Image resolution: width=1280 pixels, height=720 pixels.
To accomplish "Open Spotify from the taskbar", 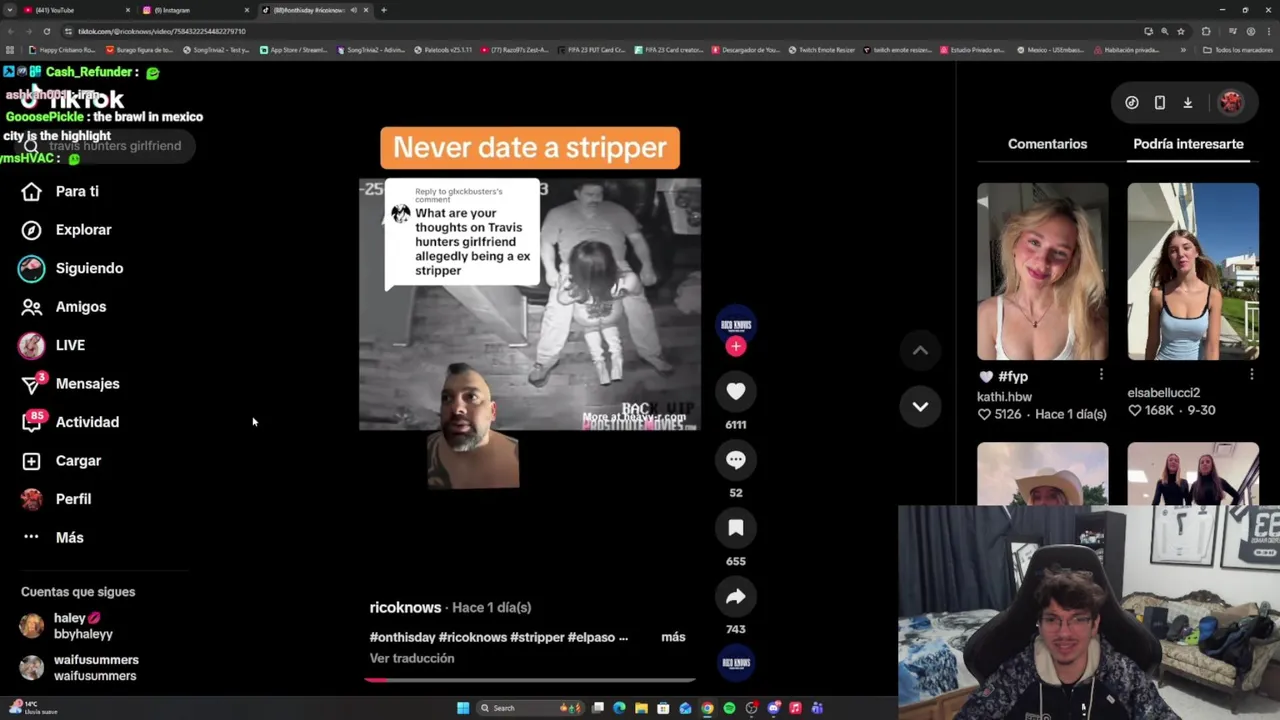I will (729, 708).
